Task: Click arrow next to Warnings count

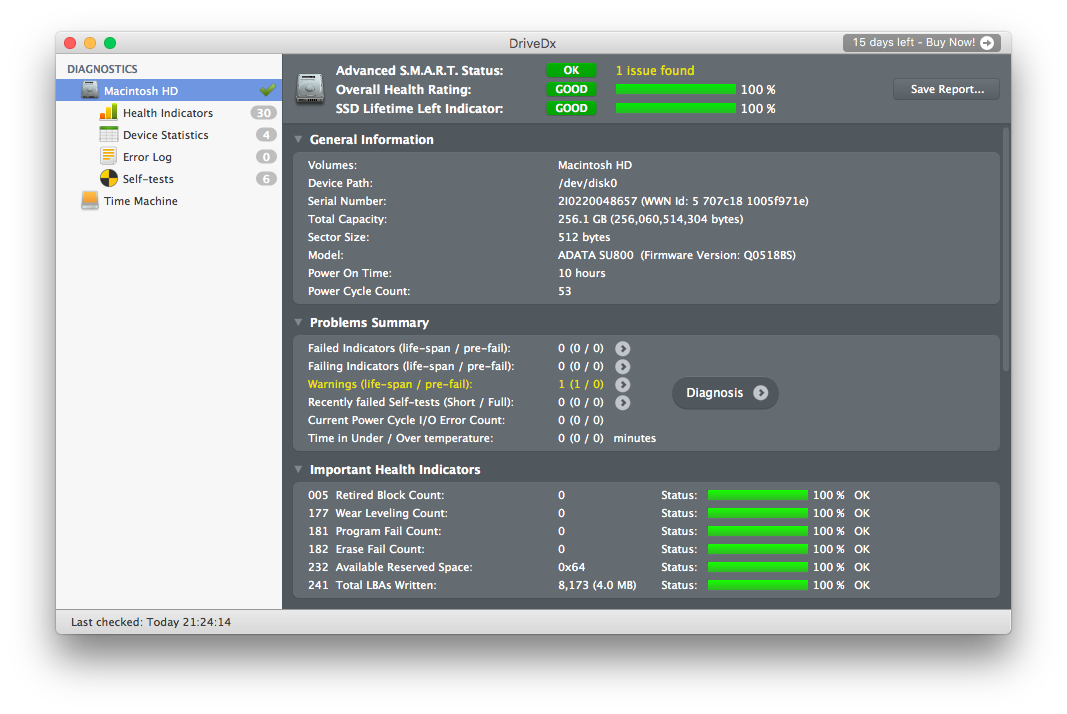Action: coord(623,385)
